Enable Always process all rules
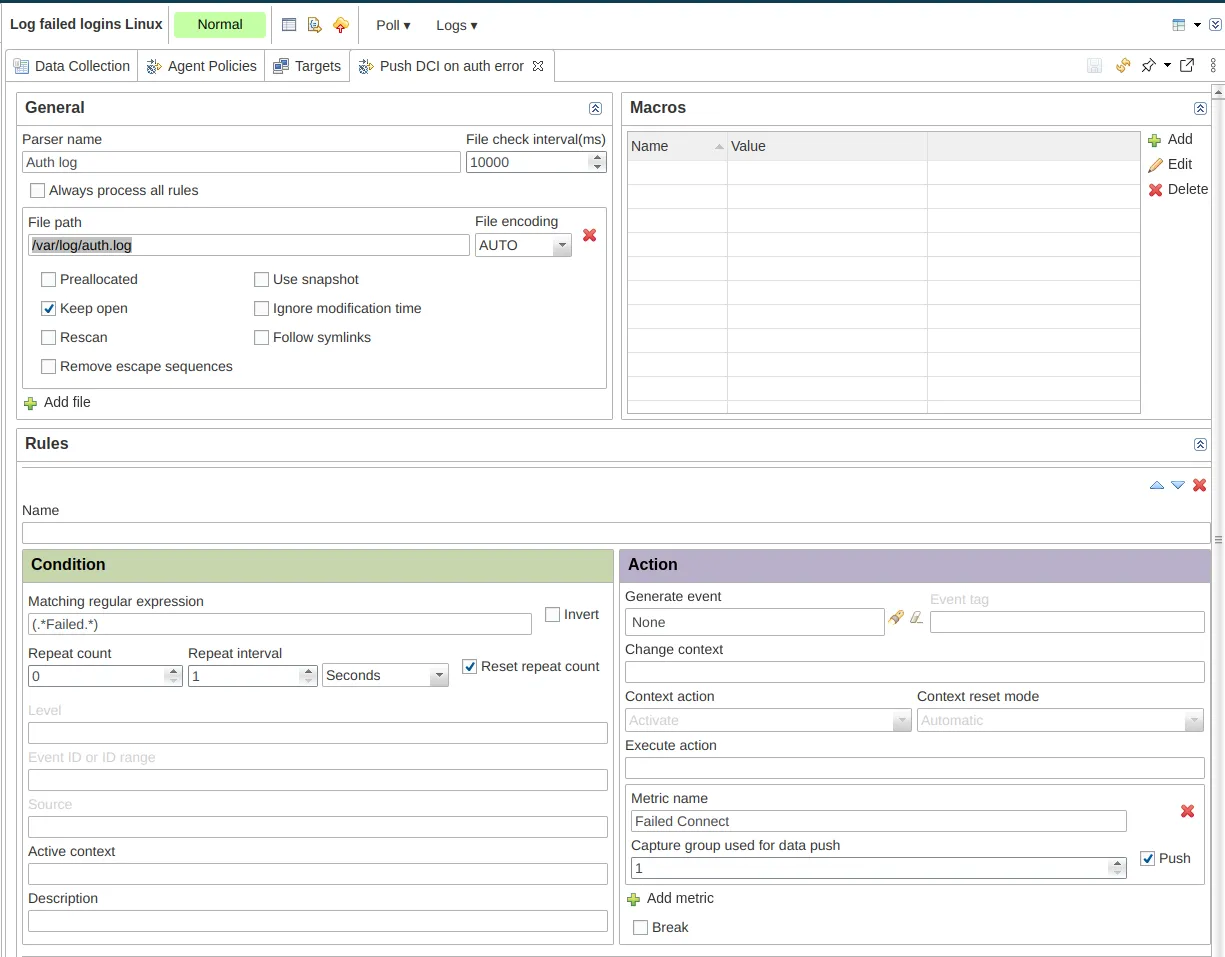 [x=37, y=190]
